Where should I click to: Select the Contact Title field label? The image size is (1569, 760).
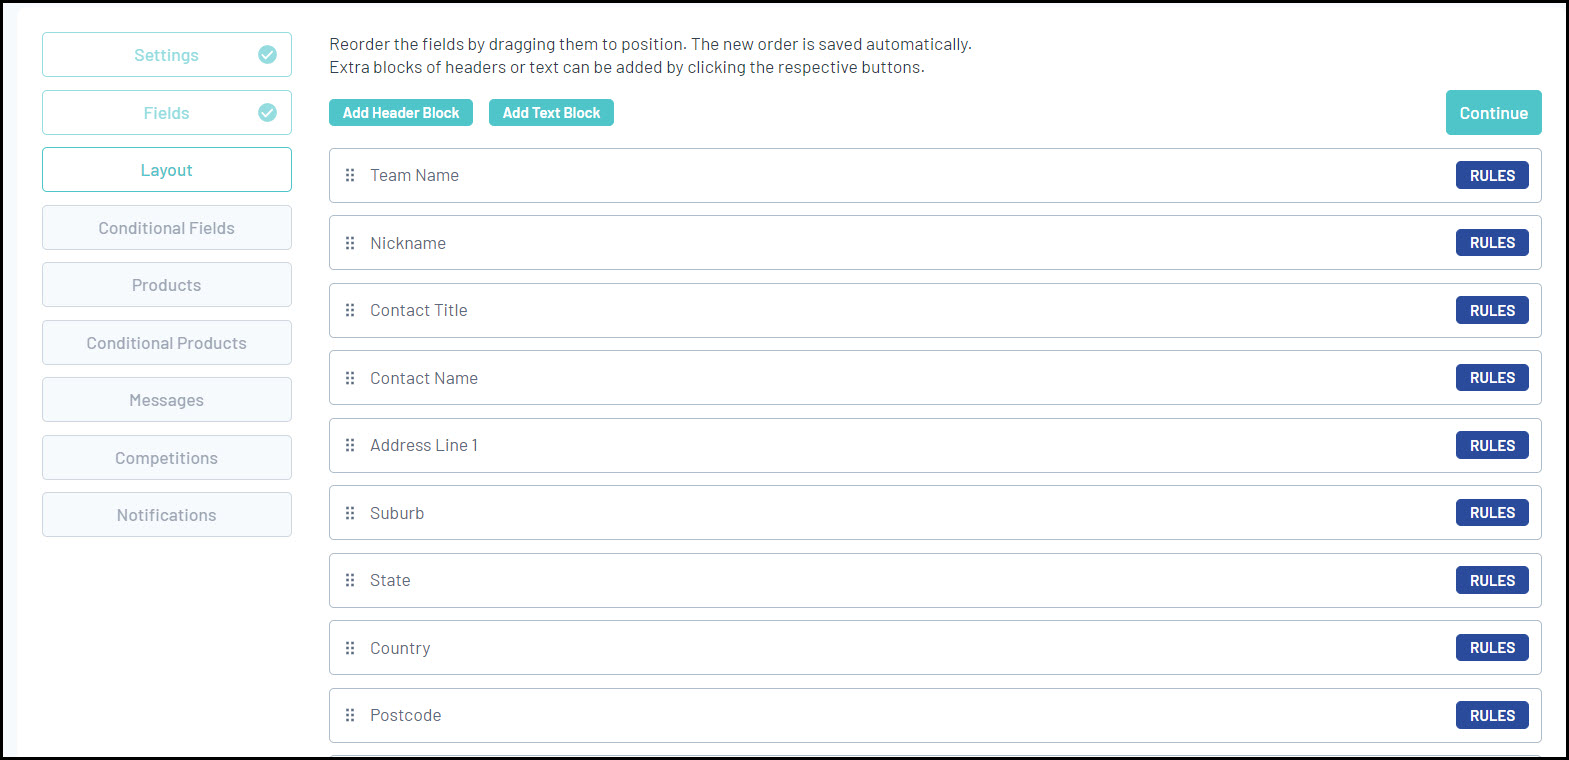tap(419, 310)
